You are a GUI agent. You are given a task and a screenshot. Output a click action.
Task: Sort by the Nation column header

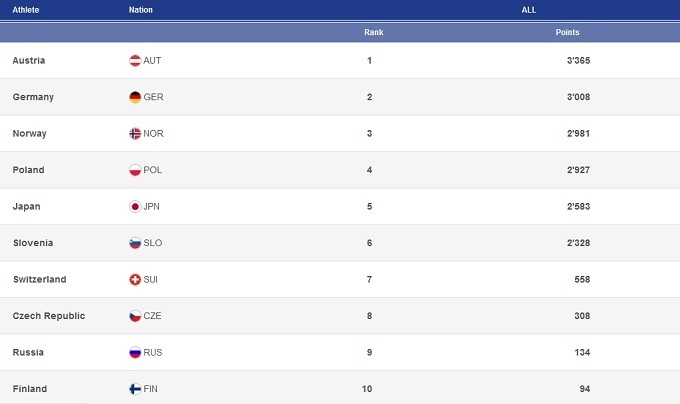(141, 10)
